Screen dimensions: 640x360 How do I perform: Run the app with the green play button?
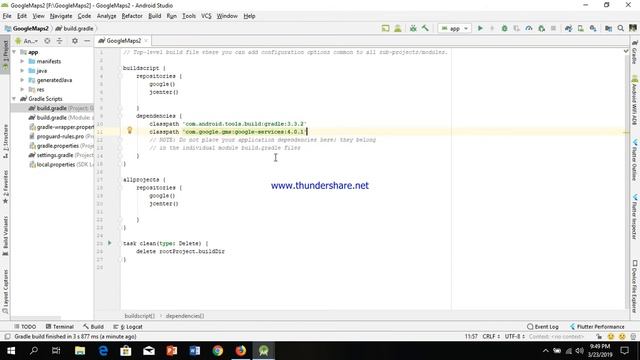point(480,28)
